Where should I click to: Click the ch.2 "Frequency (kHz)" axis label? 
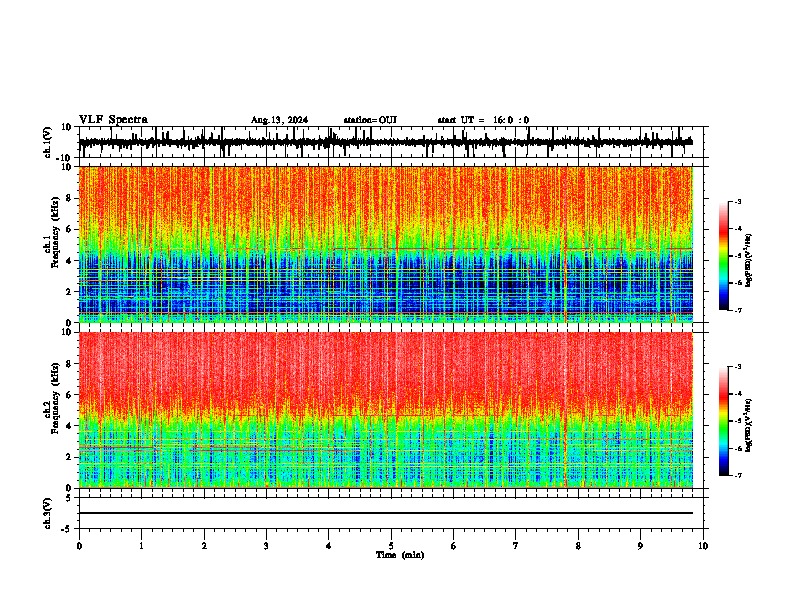click(x=55, y=398)
